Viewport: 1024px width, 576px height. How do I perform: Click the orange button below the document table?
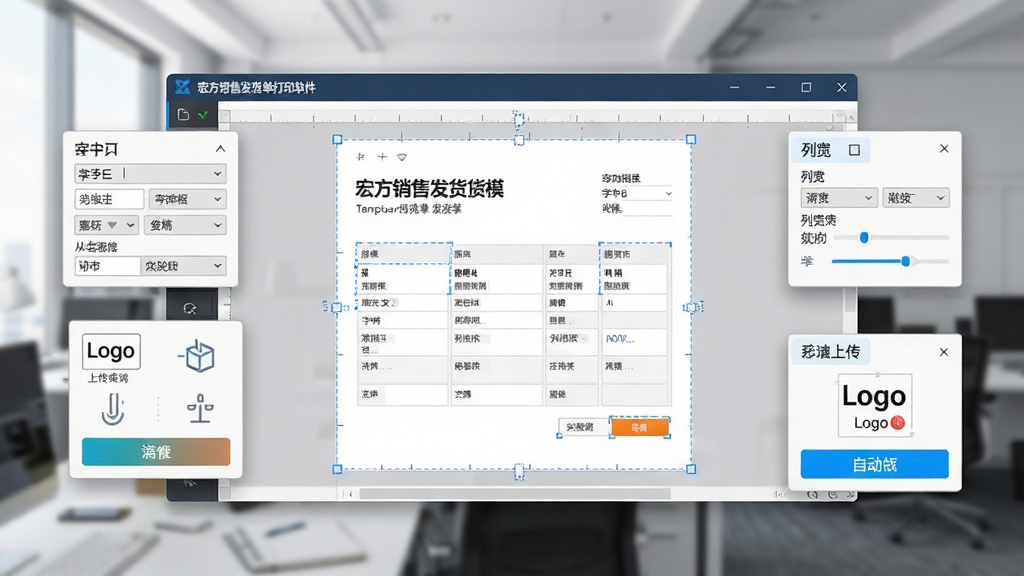pos(639,427)
